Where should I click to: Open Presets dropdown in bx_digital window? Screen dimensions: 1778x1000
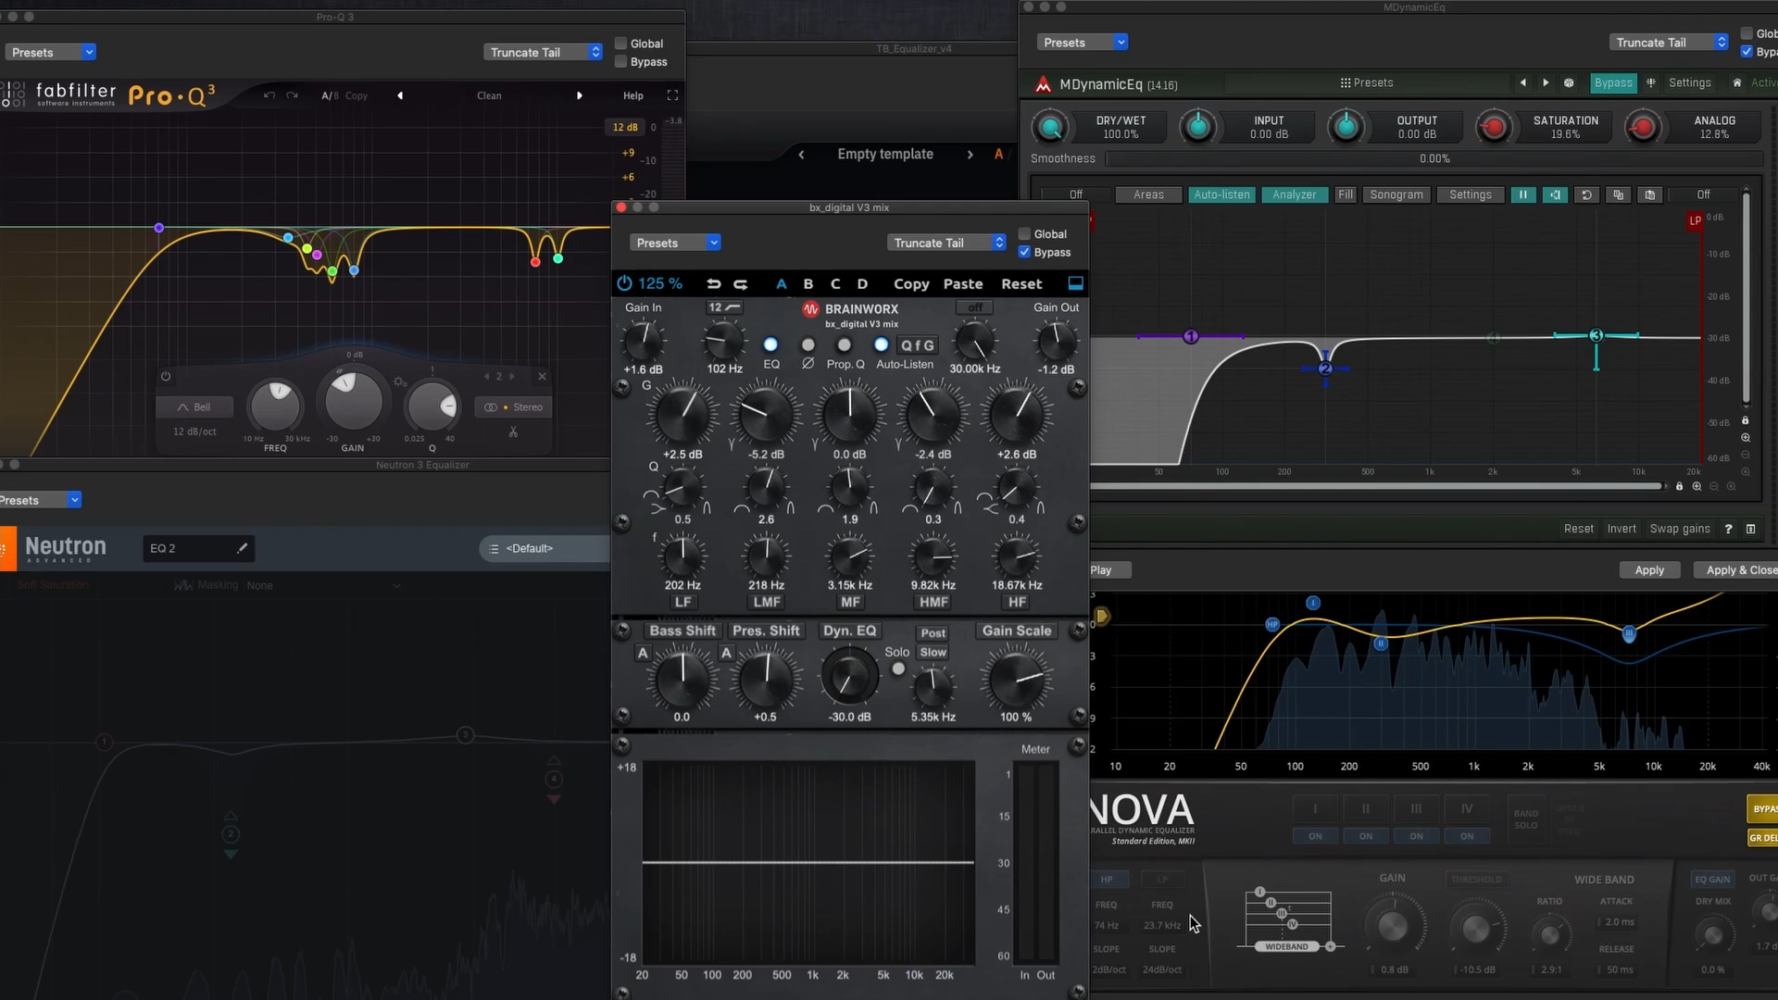pos(675,243)
